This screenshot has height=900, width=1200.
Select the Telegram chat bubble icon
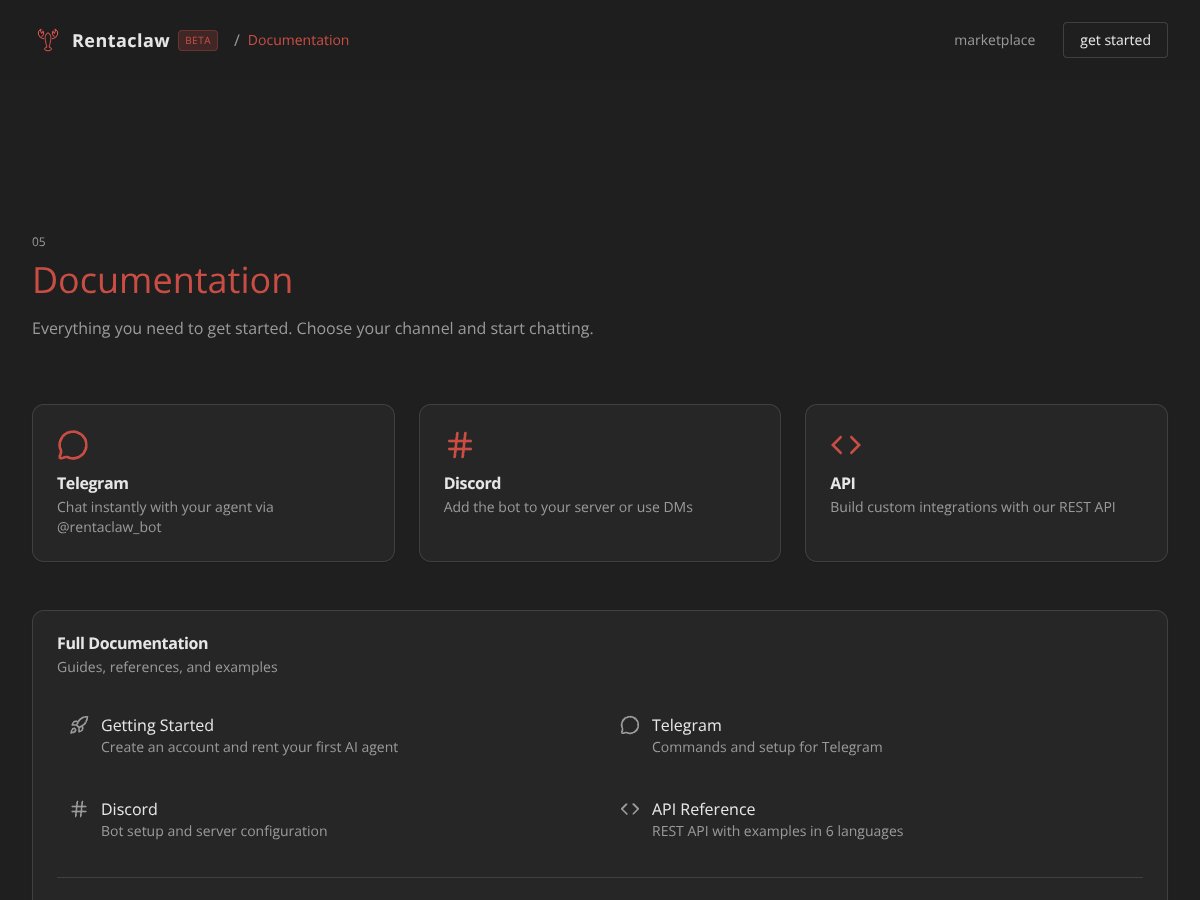click(x=72, y=445)
